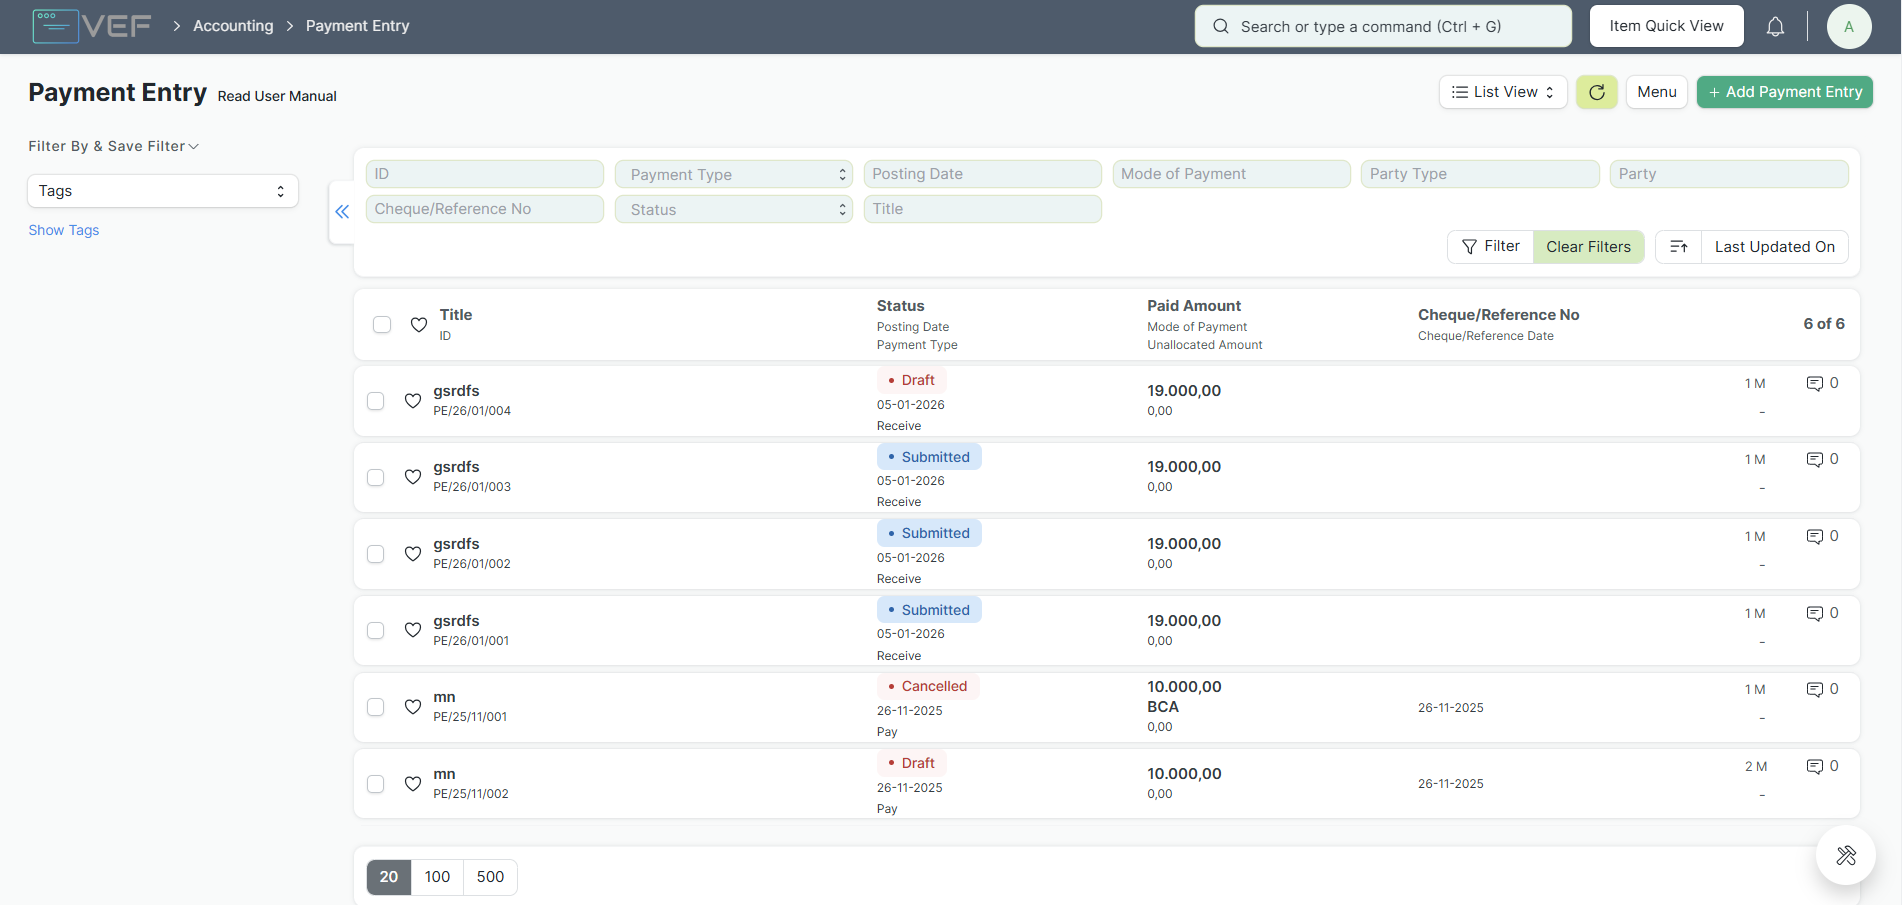Click the Posting Date filter field
1902x905 pixels.
tap(982, 174)
